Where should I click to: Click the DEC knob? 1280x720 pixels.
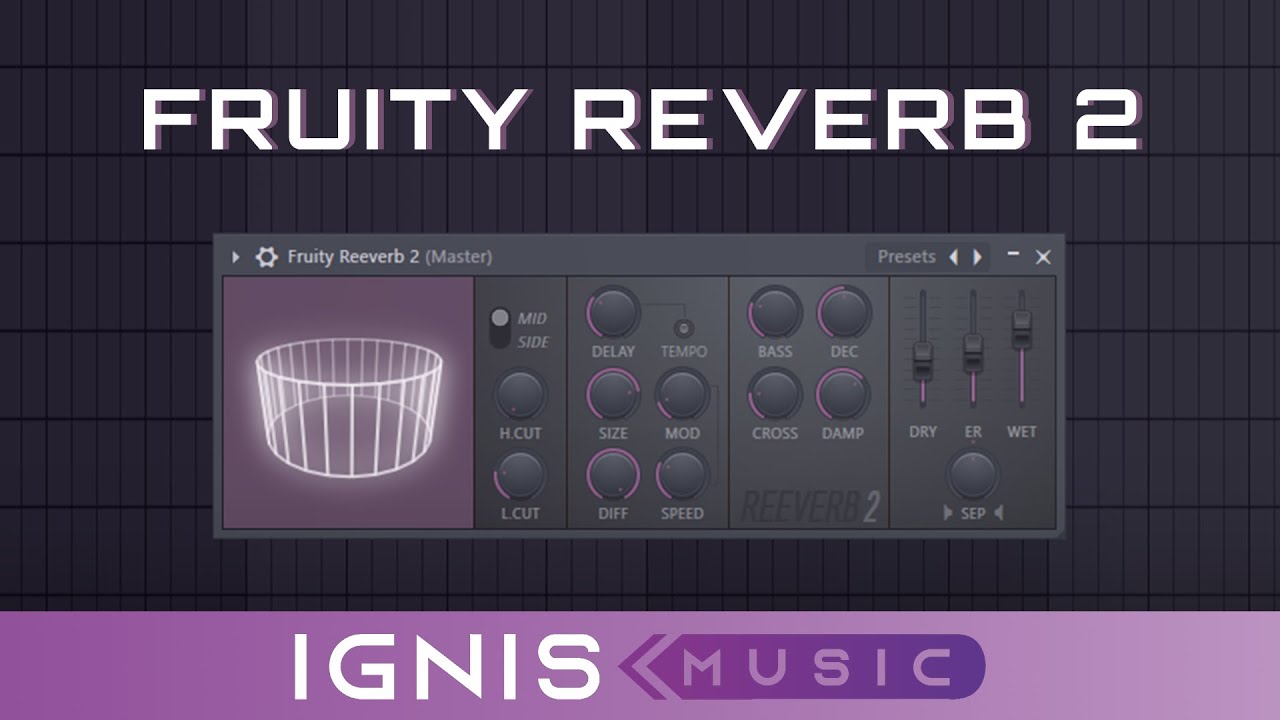pos(843,312)
